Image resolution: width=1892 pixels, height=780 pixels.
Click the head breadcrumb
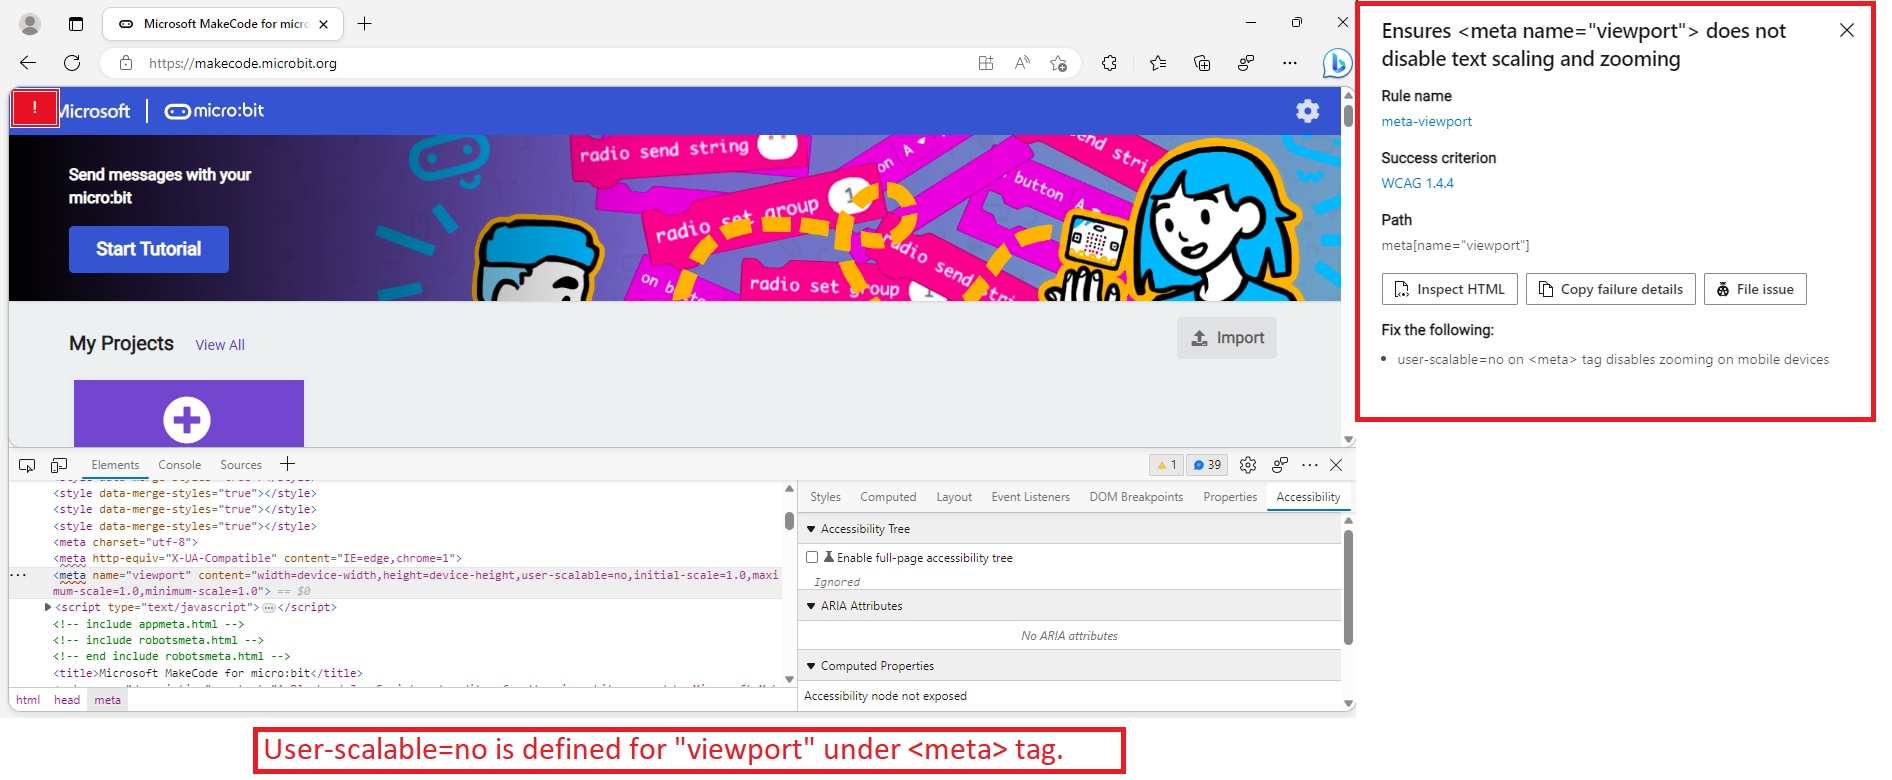pos(67,700)
